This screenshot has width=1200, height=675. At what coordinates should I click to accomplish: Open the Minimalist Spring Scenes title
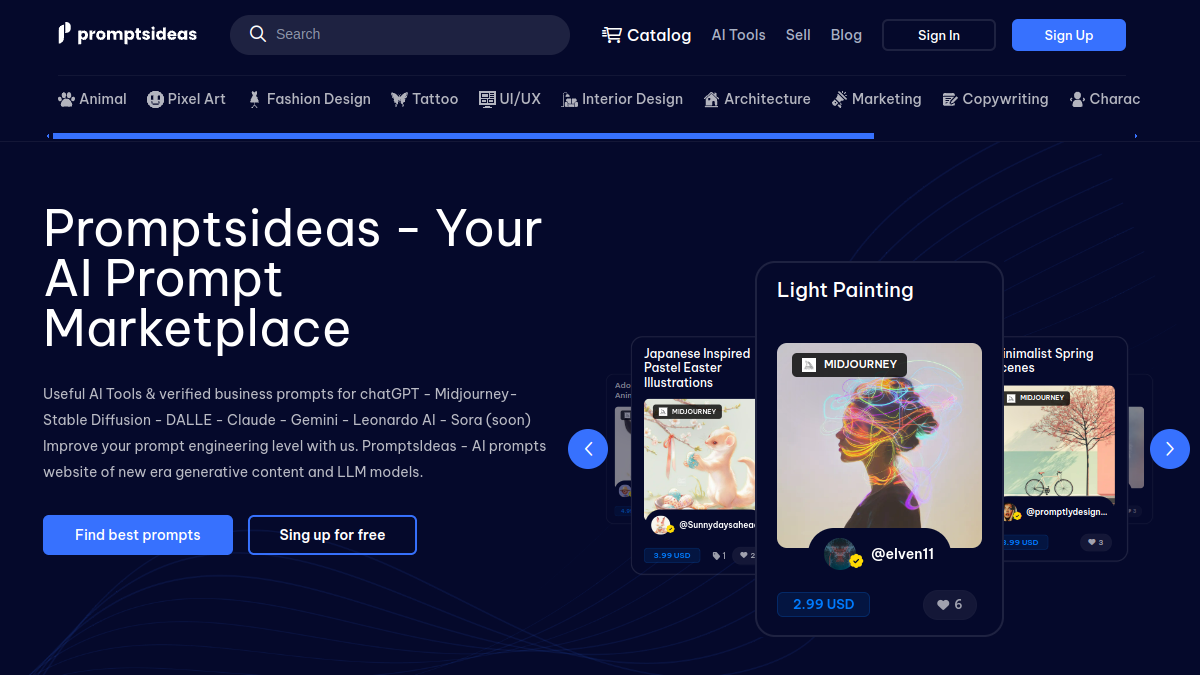point(1047,361)
